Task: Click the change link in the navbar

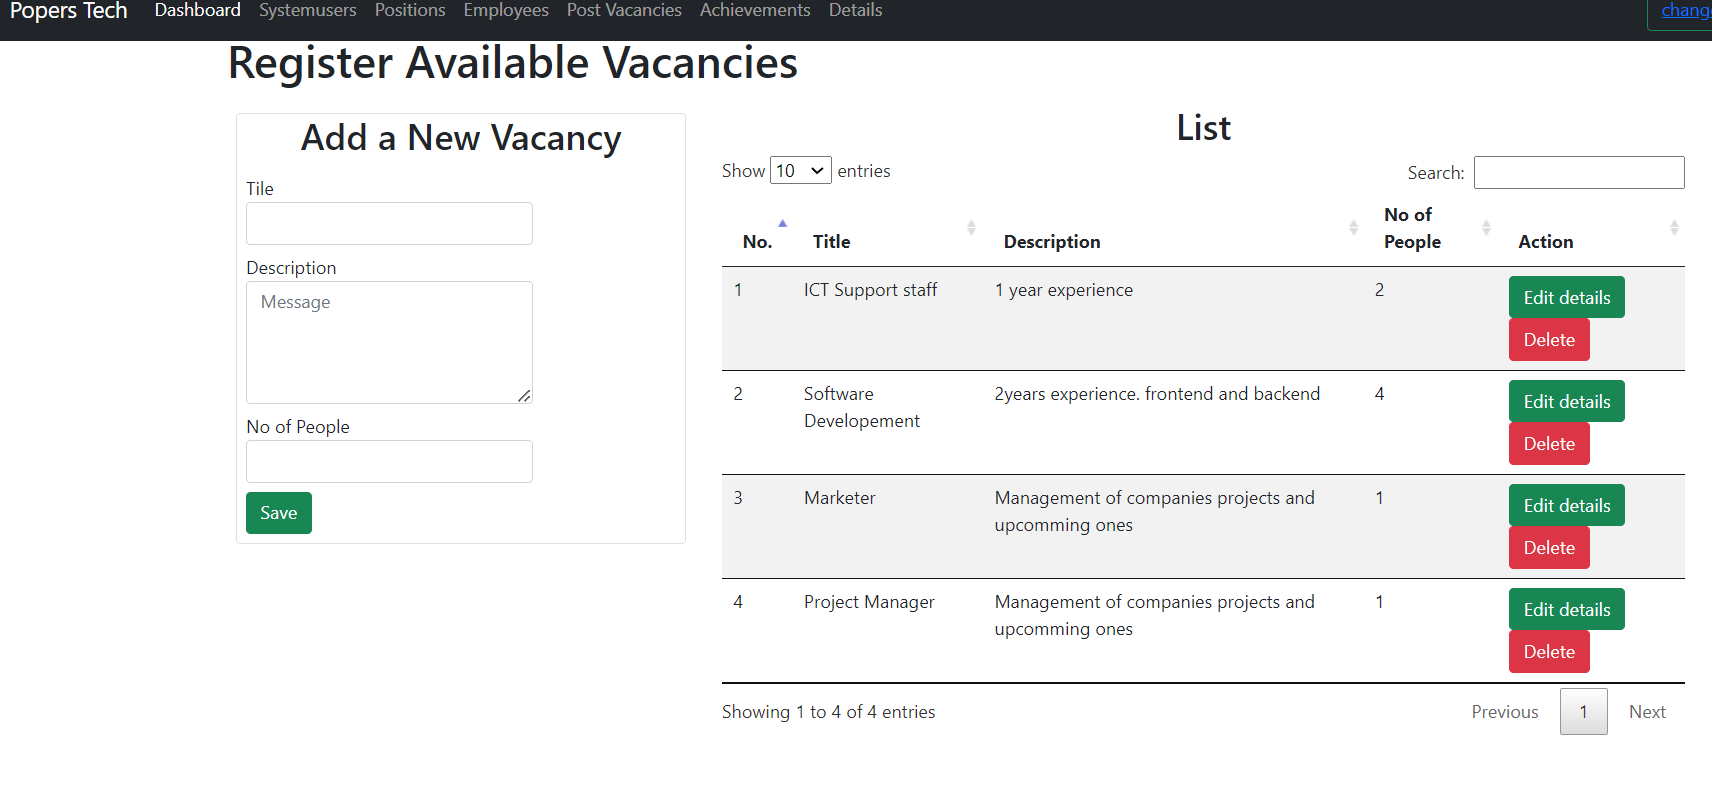Action: [x=1686, y=10]
